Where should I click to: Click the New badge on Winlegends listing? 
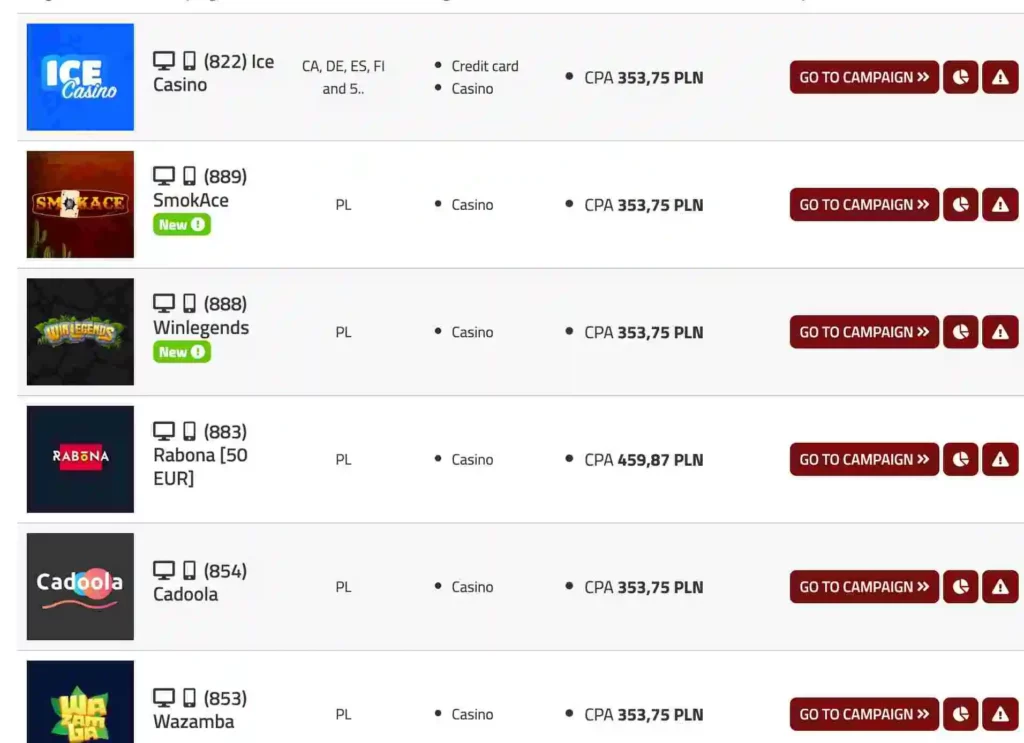[181, 351]
